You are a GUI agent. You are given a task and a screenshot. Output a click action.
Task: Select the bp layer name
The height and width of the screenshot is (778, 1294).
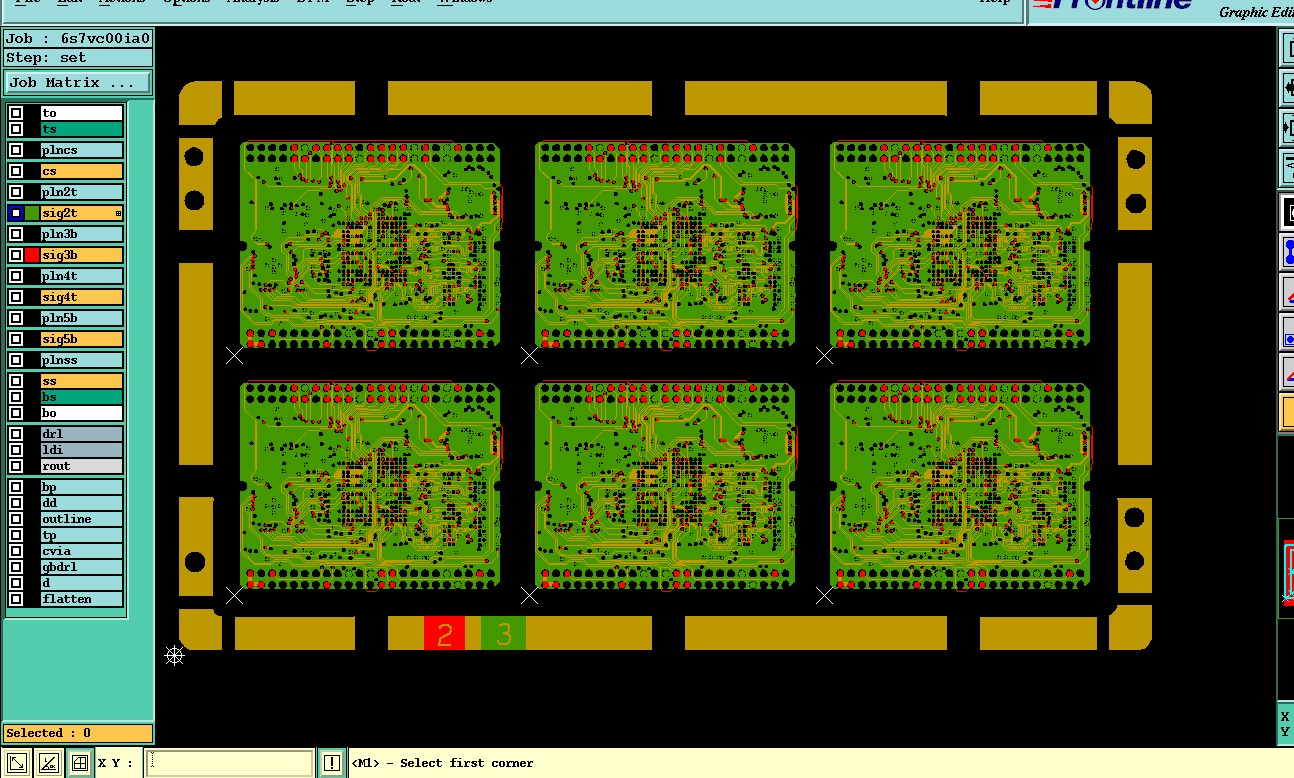click(x=81, y=487)
